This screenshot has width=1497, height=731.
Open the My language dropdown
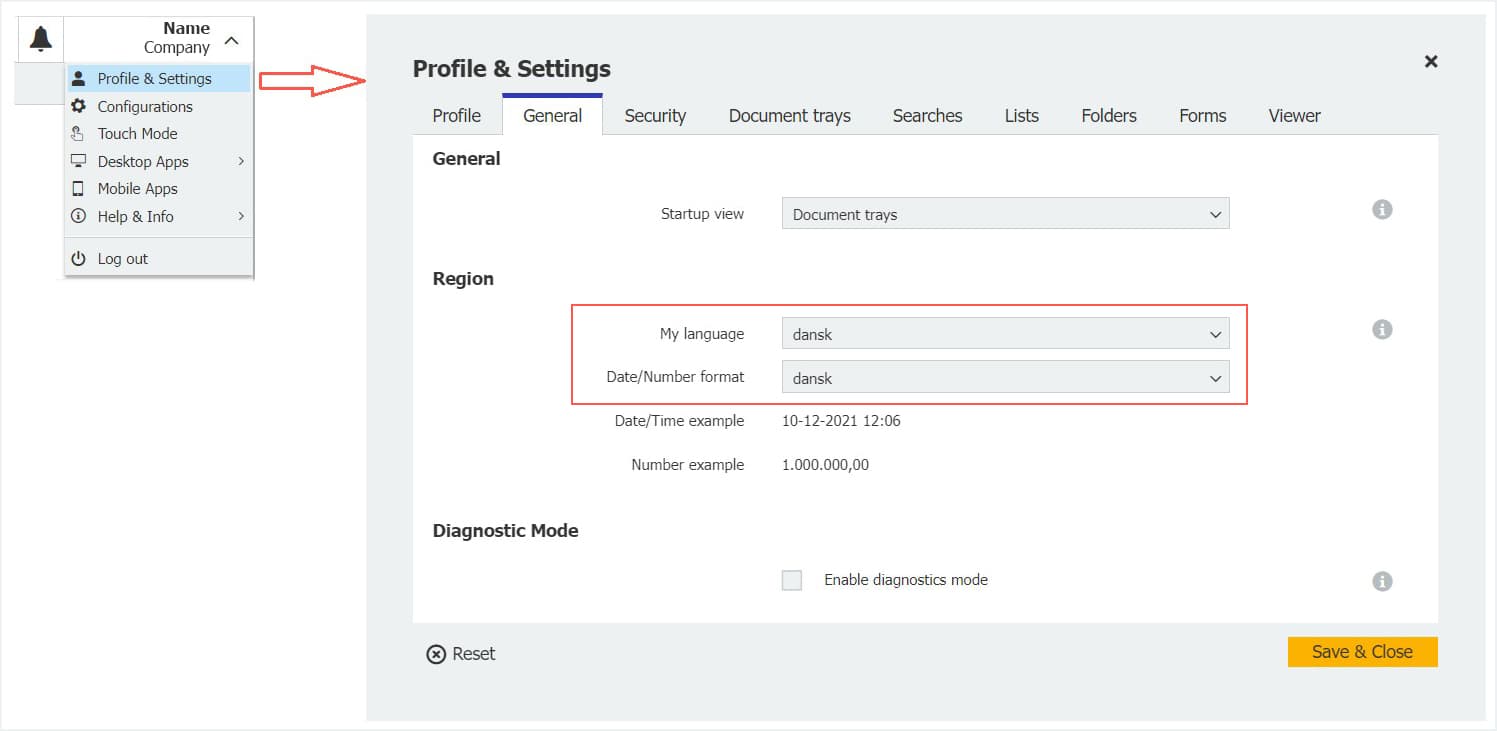[1004, 334]
